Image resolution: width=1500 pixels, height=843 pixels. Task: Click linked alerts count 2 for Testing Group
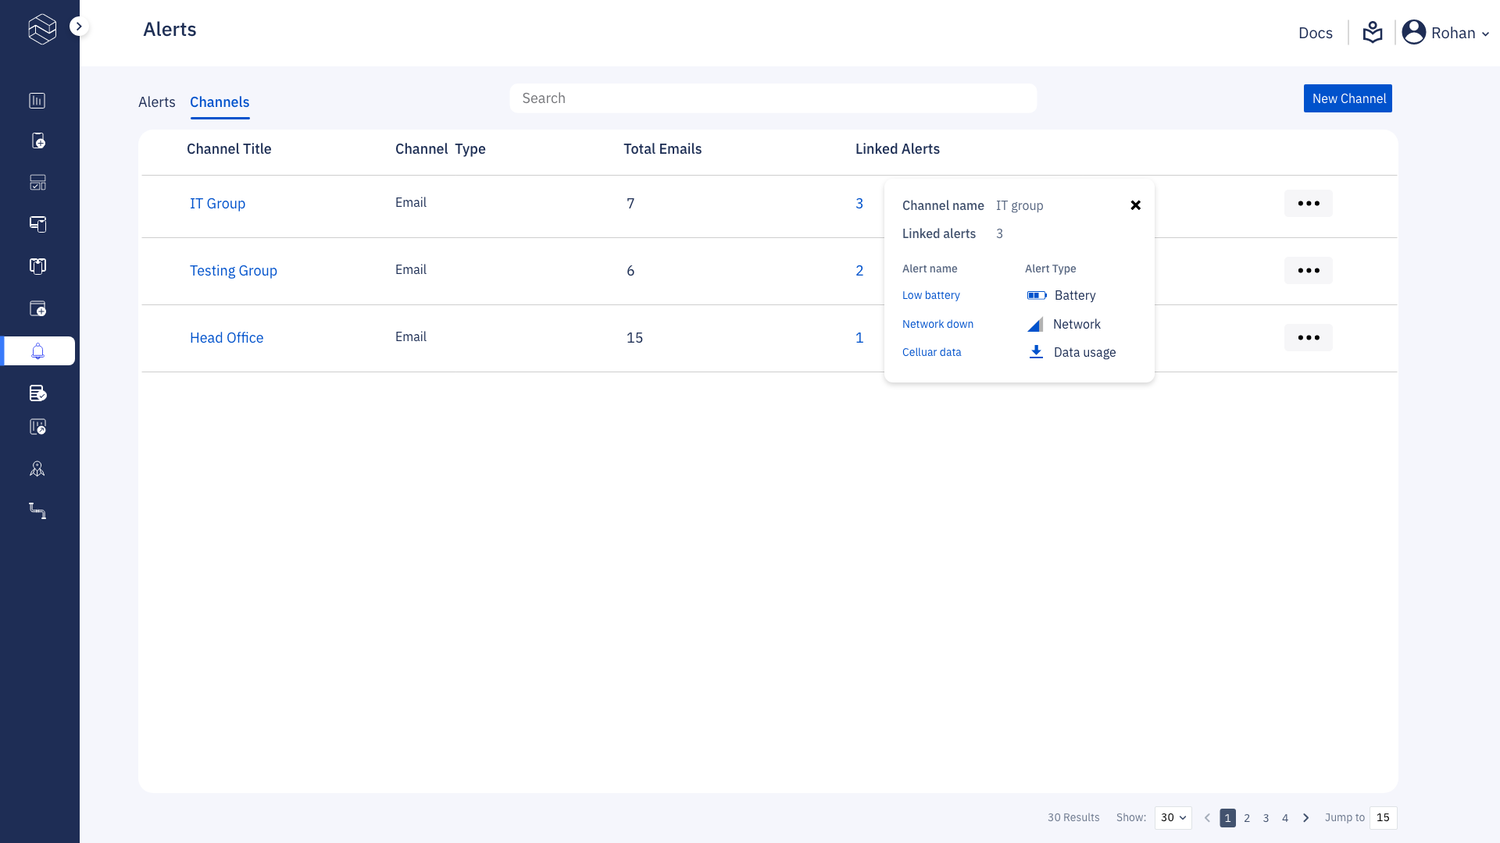[859, 270]
